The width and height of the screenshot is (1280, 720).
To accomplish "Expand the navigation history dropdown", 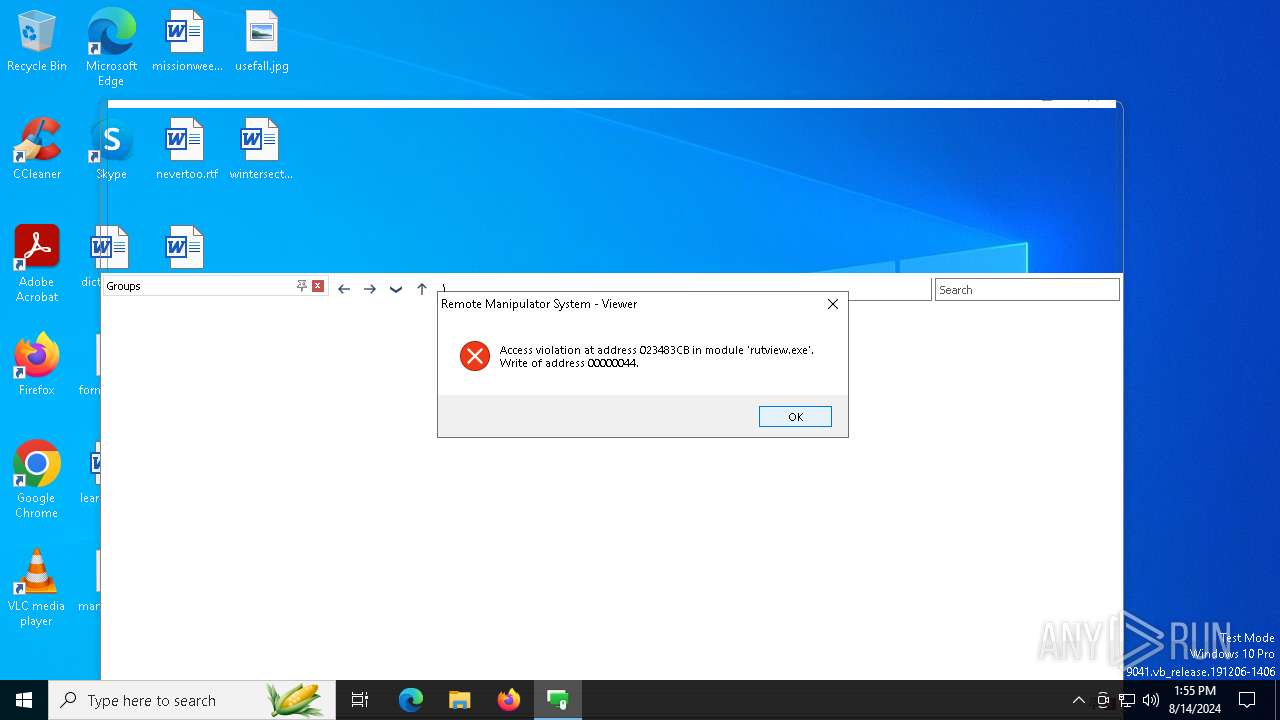I will click(x=396, y=289).
